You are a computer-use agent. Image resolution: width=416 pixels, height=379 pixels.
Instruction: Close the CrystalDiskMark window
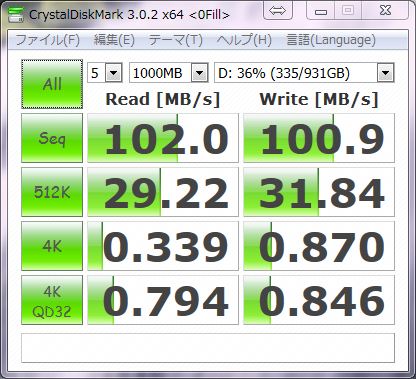click(385, 11)
